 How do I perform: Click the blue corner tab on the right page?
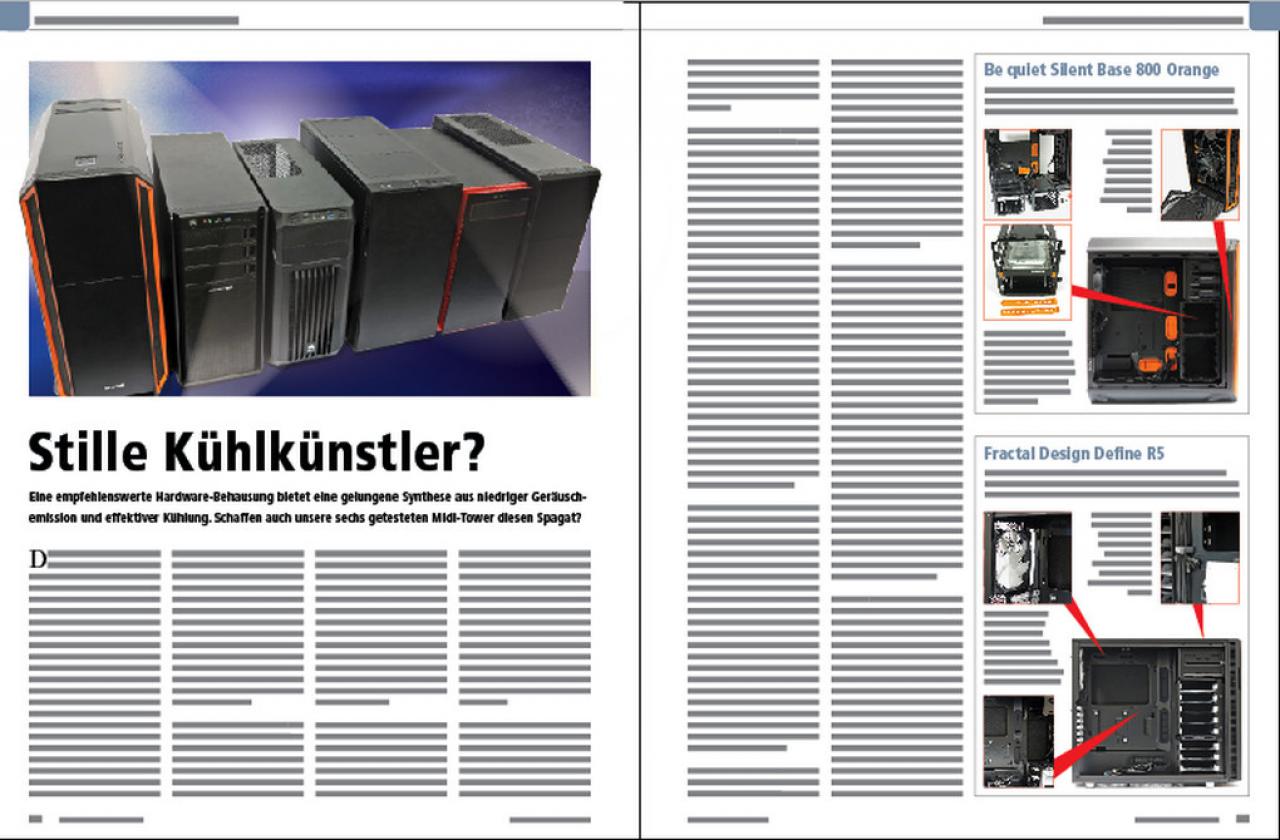tap(1264, 16)
